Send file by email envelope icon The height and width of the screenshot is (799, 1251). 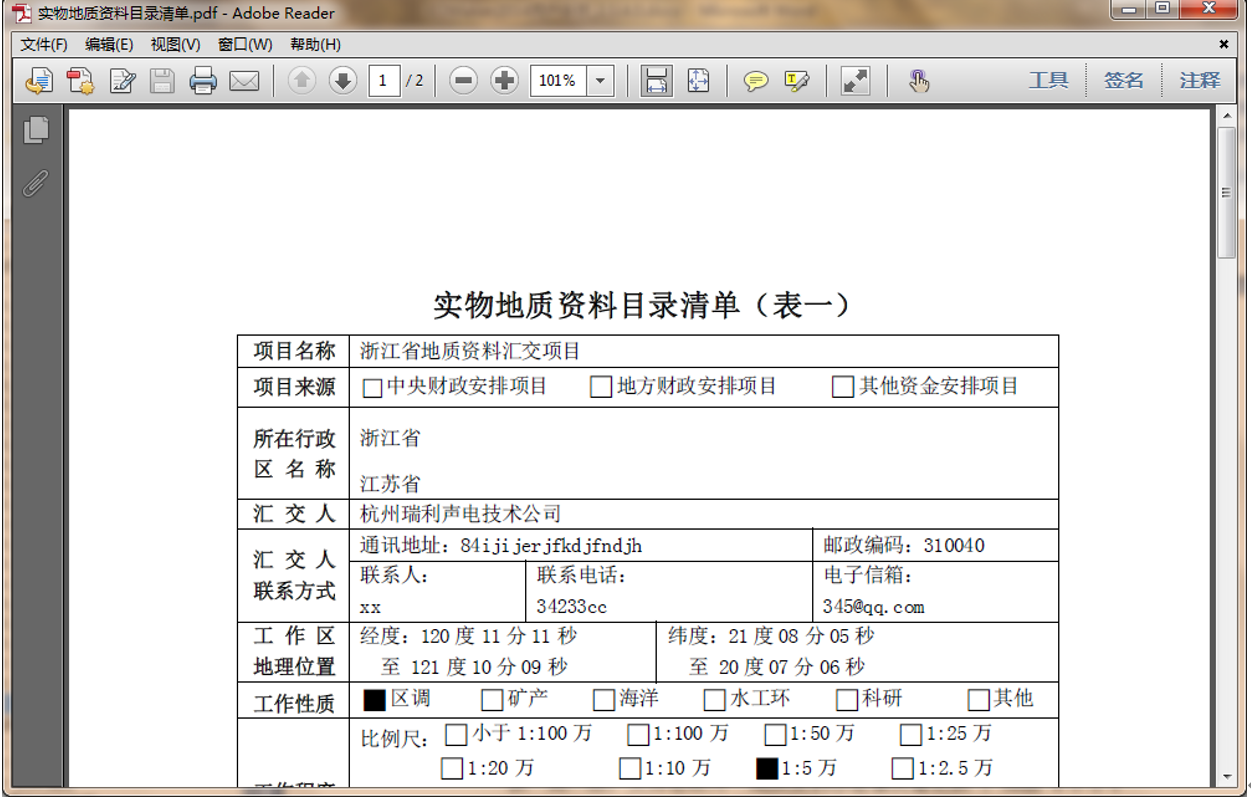244,81
